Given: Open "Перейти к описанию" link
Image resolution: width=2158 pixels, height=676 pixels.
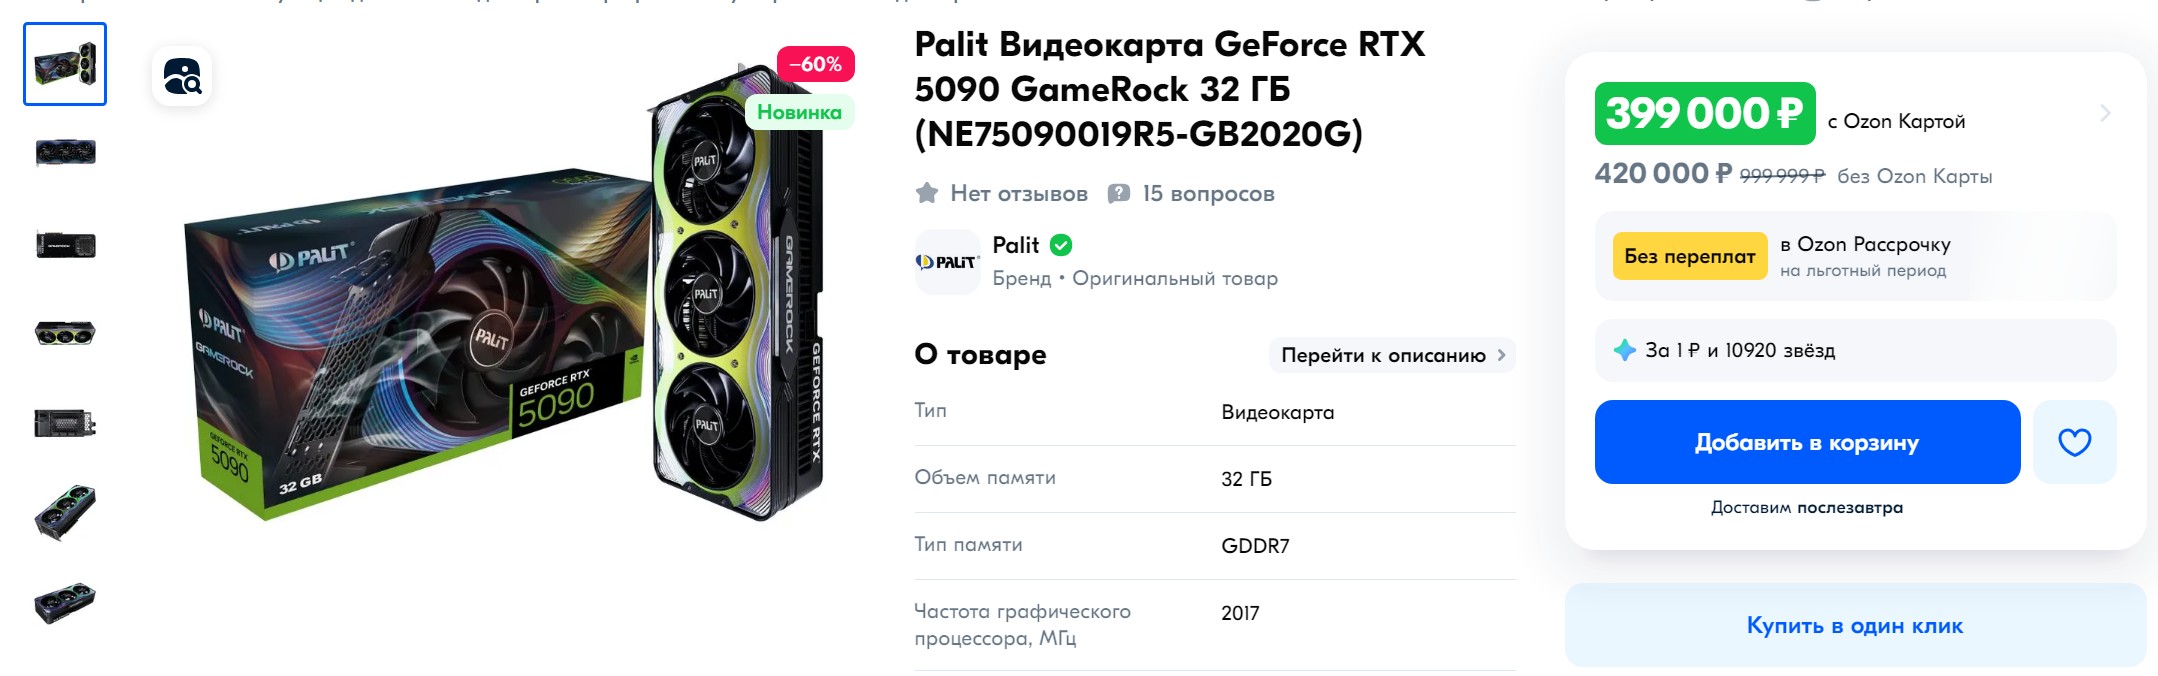Looking at the screenshot, I should click(1392, 355).
